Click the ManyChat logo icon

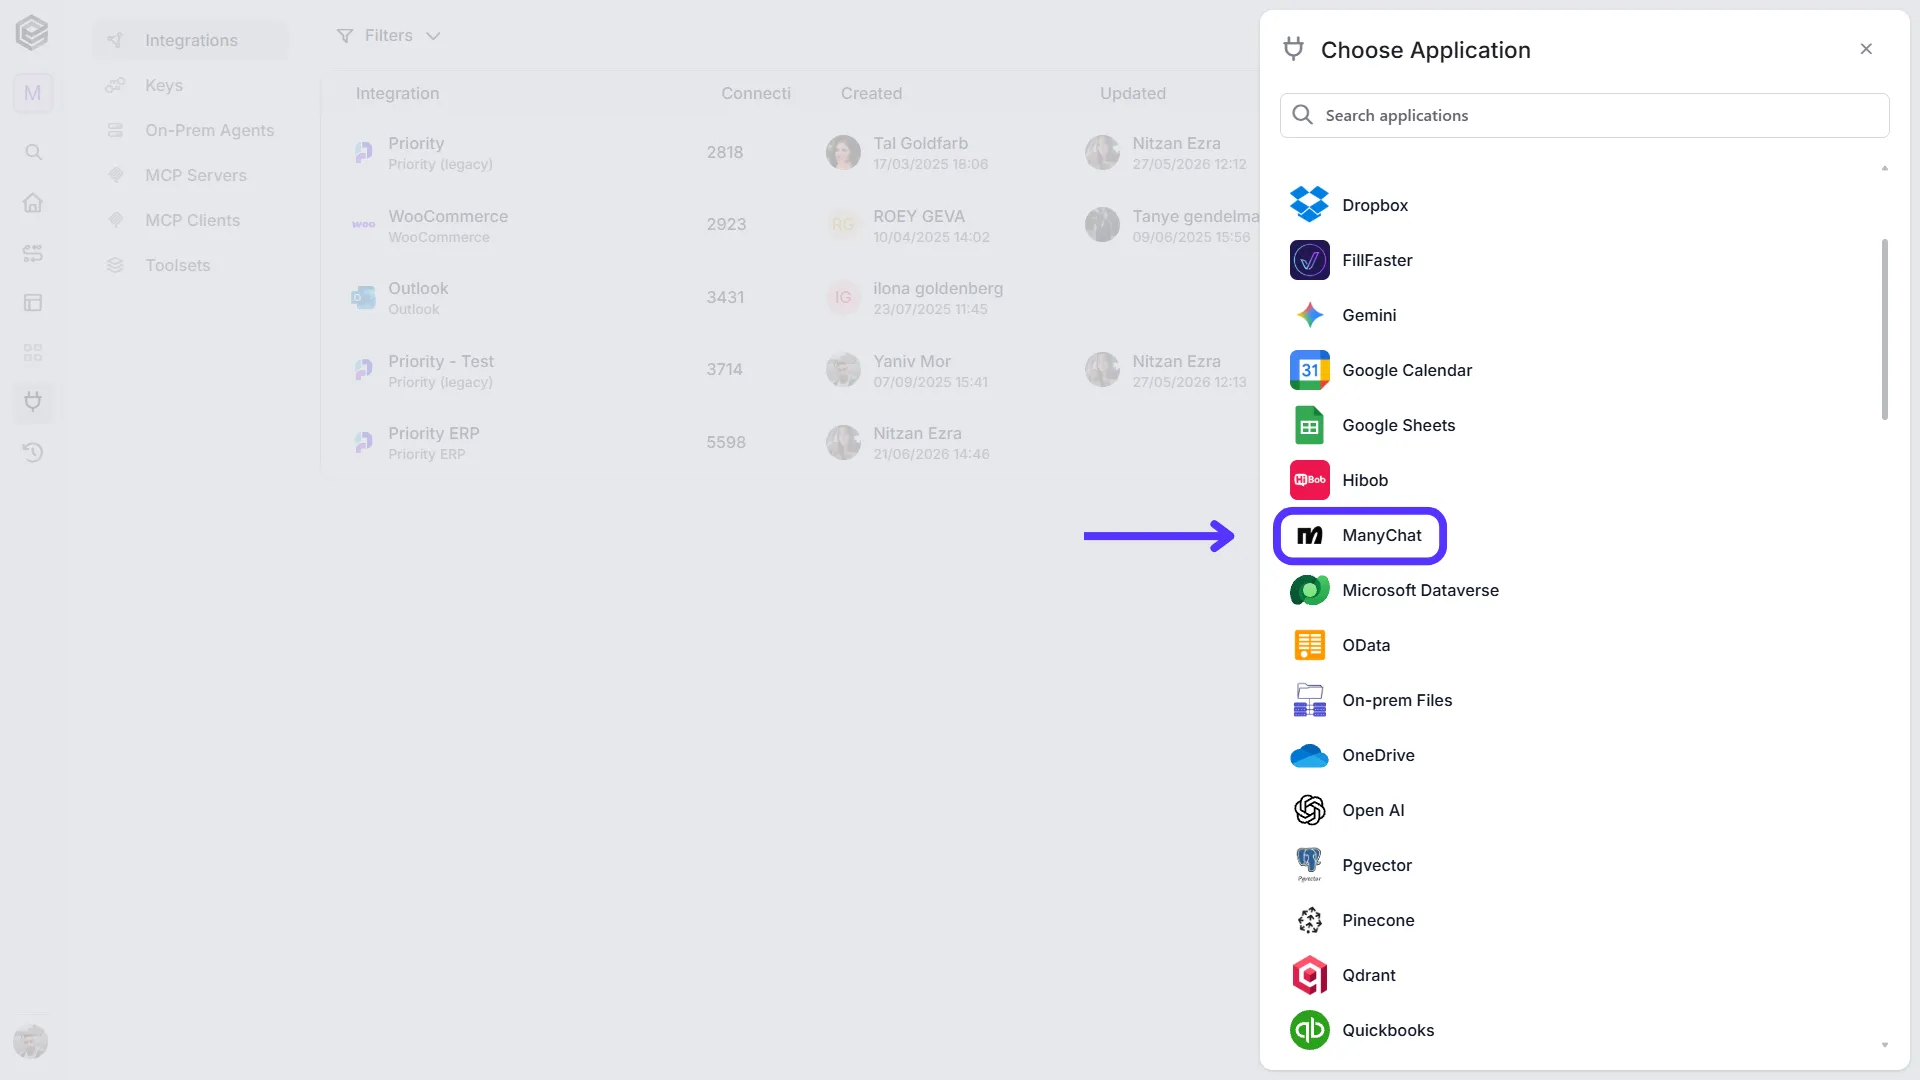(1309, 535)
